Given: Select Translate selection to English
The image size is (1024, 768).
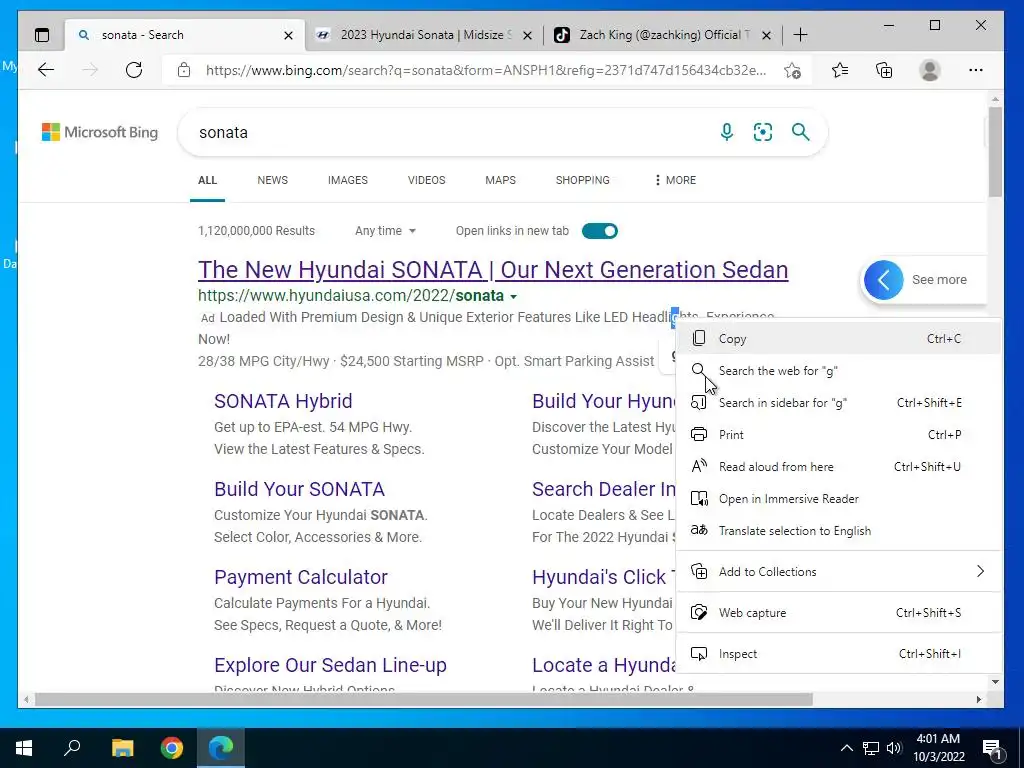Looking at the screenshot, I should [838, 530].
